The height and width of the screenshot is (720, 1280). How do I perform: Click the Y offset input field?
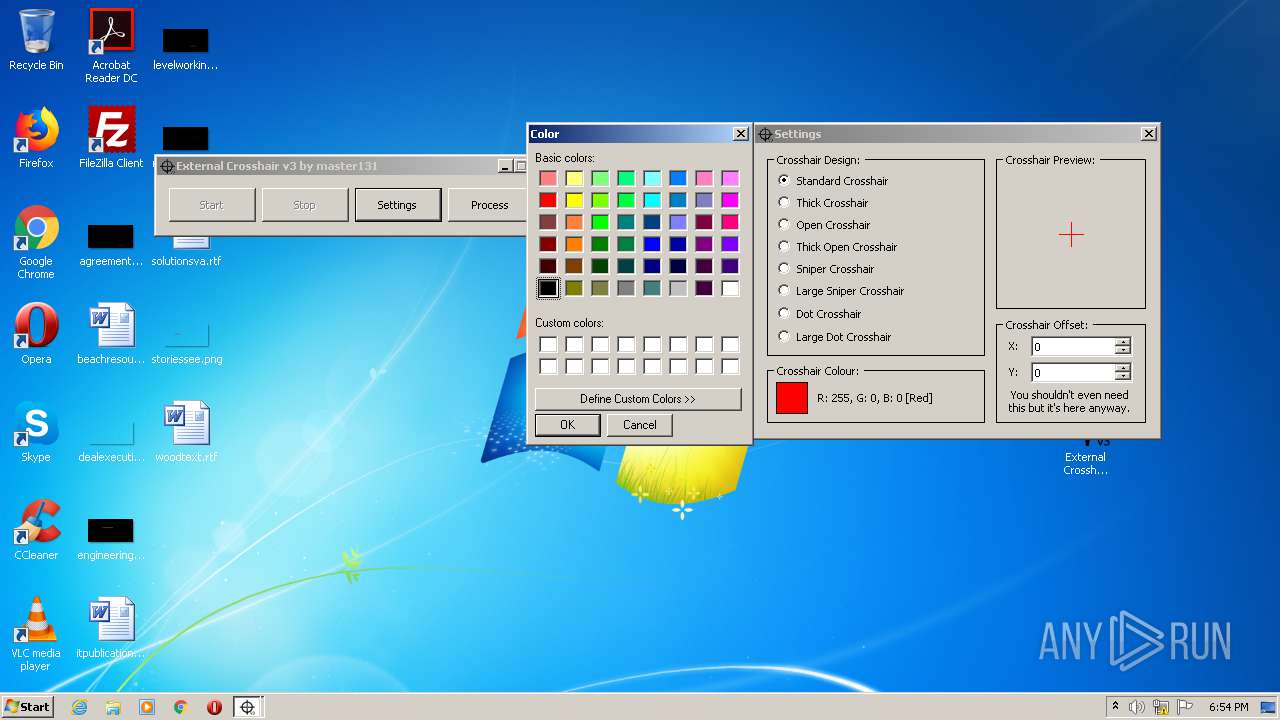click(x=1073, y=372)
